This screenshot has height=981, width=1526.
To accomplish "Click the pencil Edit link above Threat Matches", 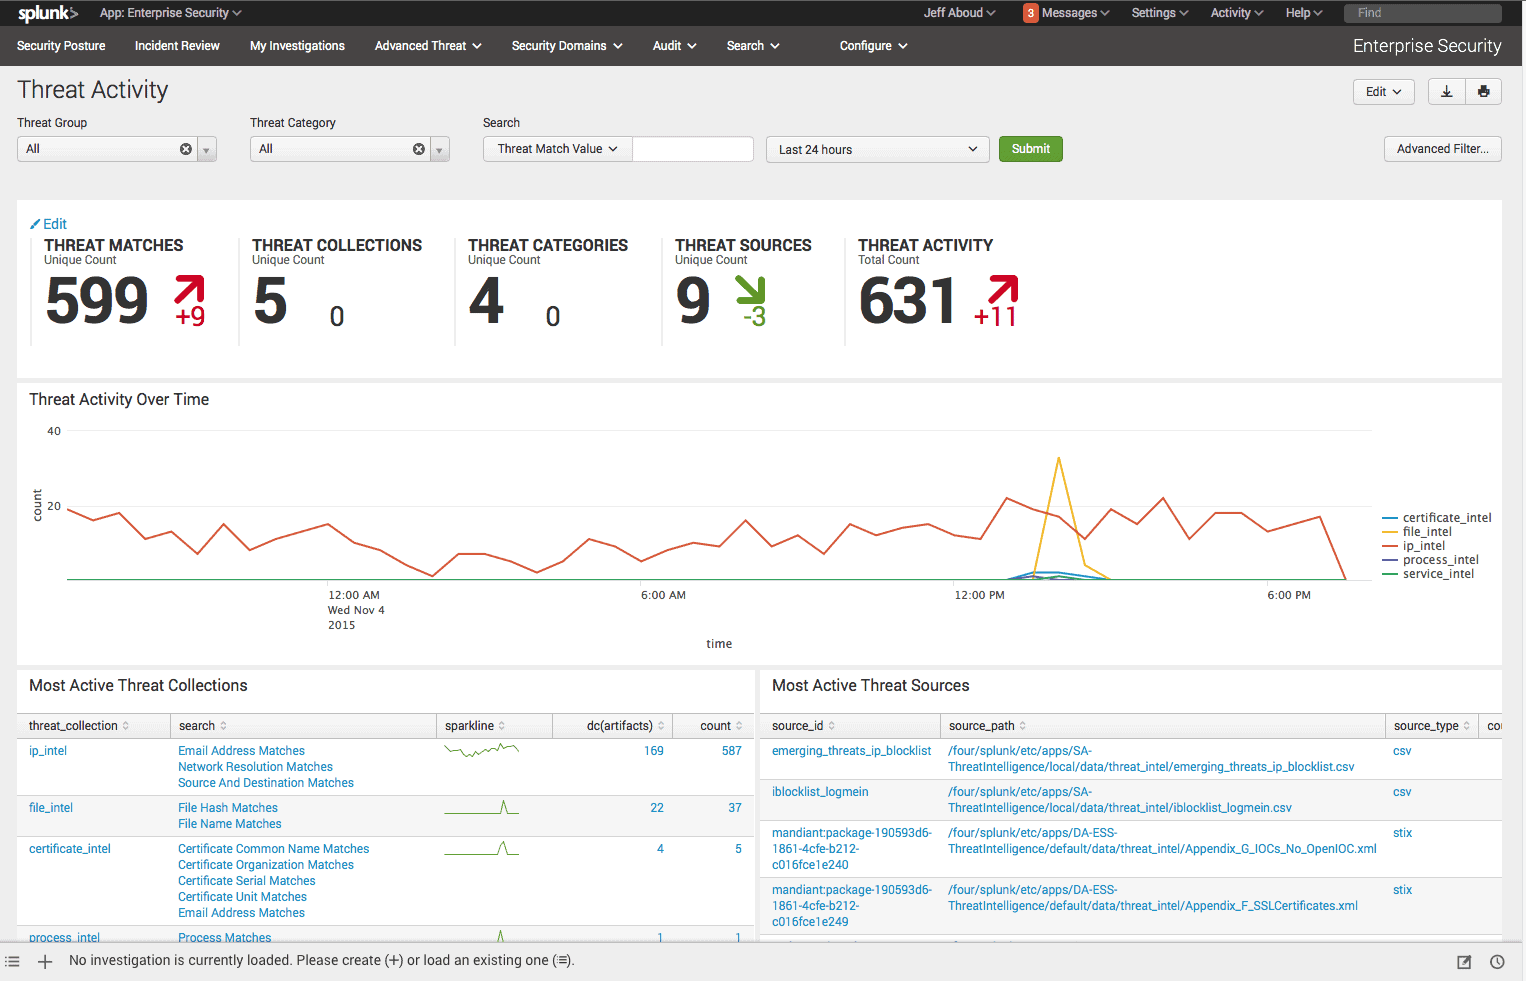I will click(48, 224).
